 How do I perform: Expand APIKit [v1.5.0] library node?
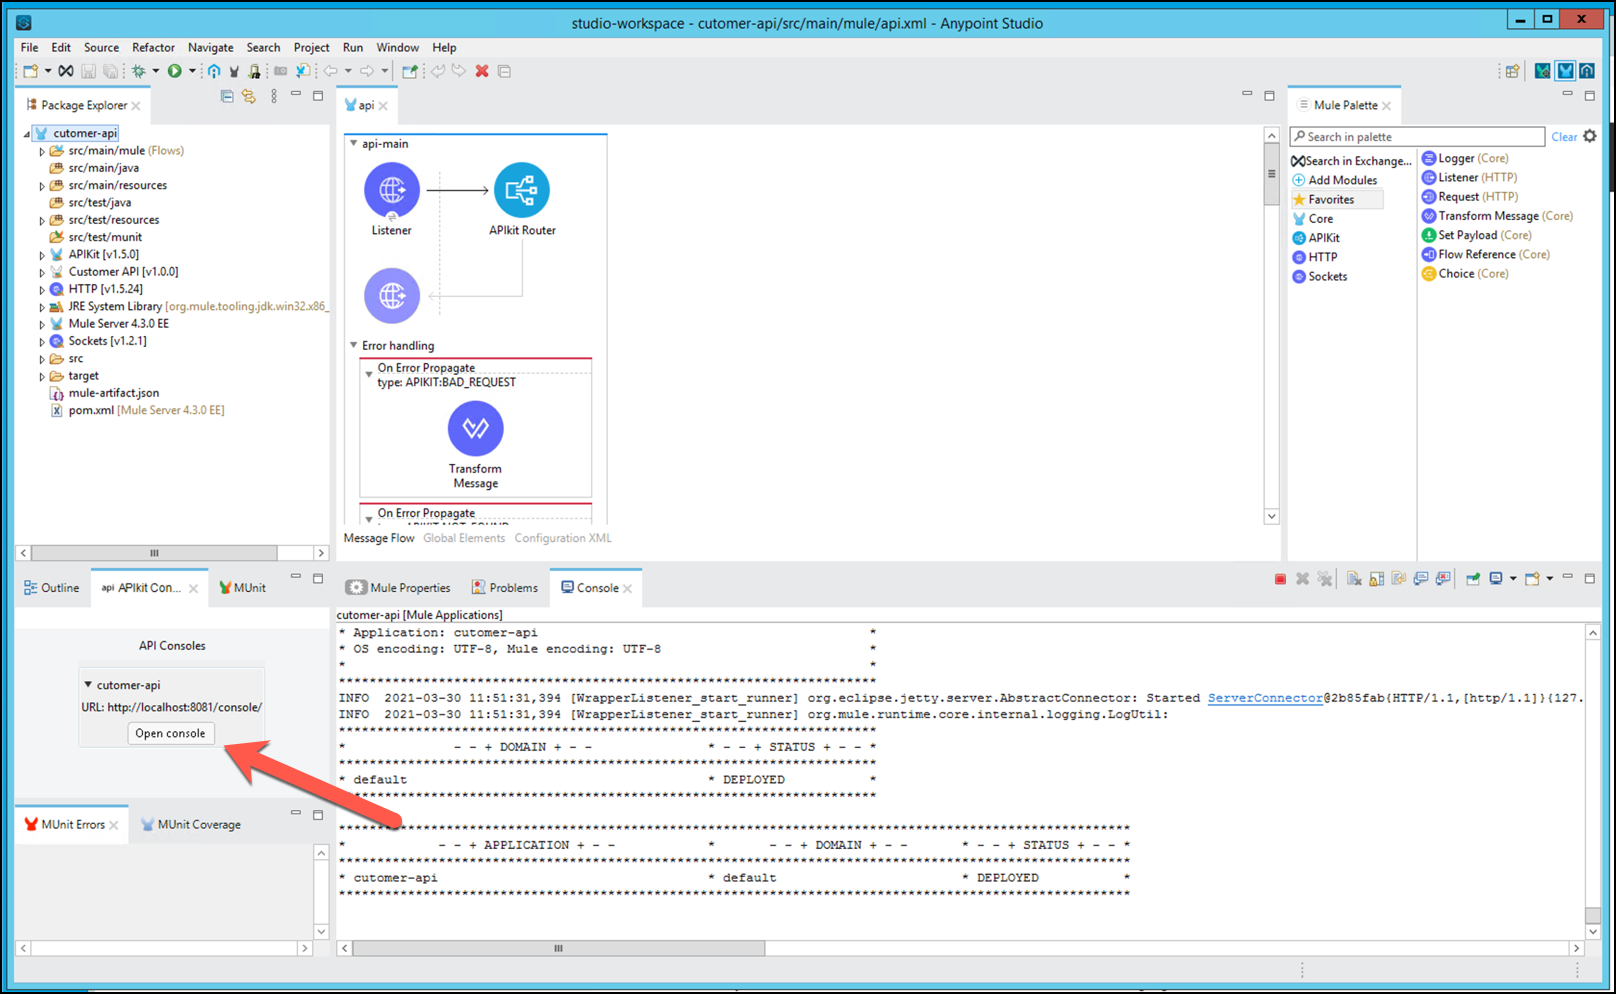tap(42, 255)
